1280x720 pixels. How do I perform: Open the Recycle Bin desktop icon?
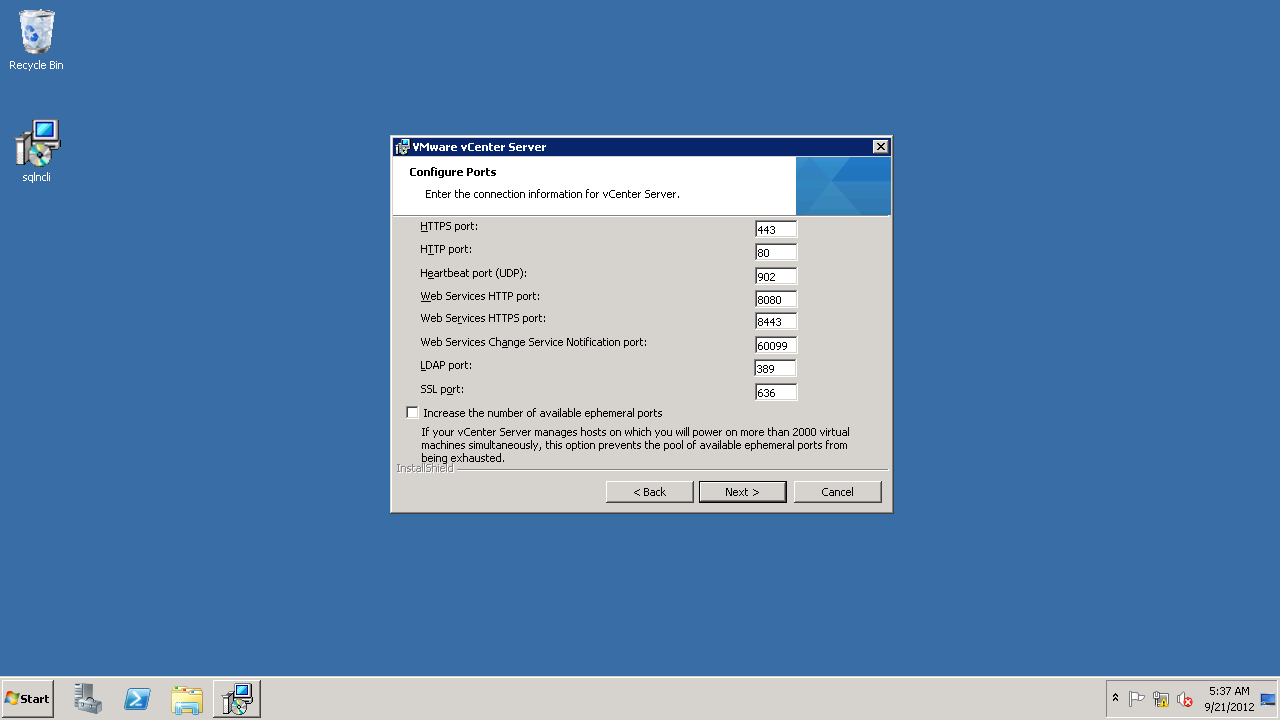36,40
